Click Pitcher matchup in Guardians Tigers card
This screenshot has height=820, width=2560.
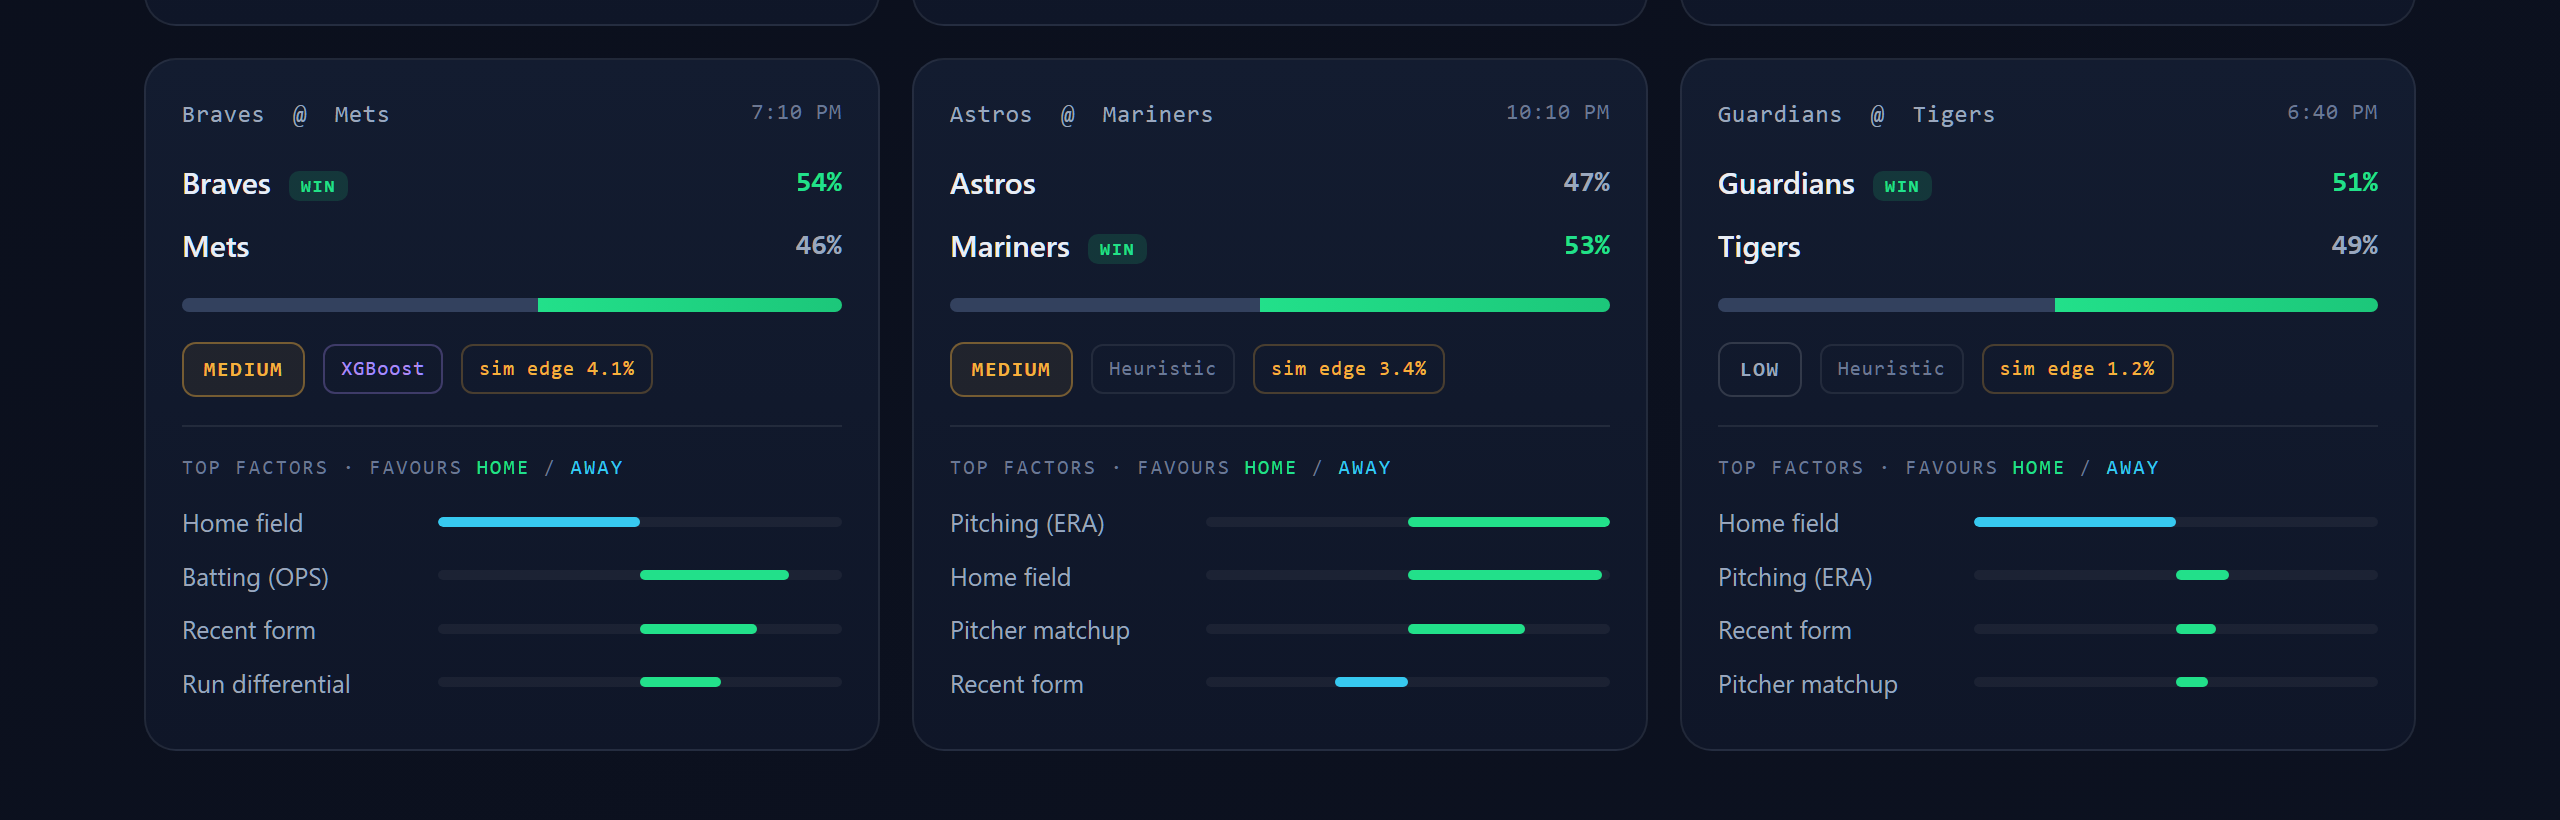coord(1807,684)
